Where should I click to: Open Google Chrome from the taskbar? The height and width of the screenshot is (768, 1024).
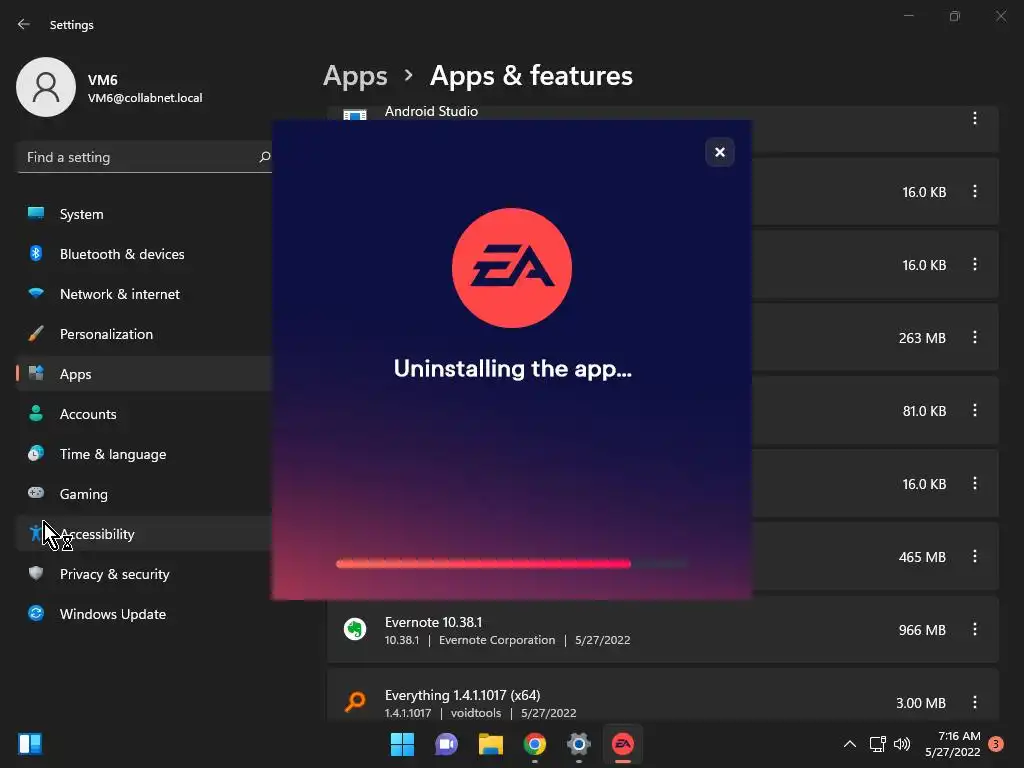tap(535, 744)
